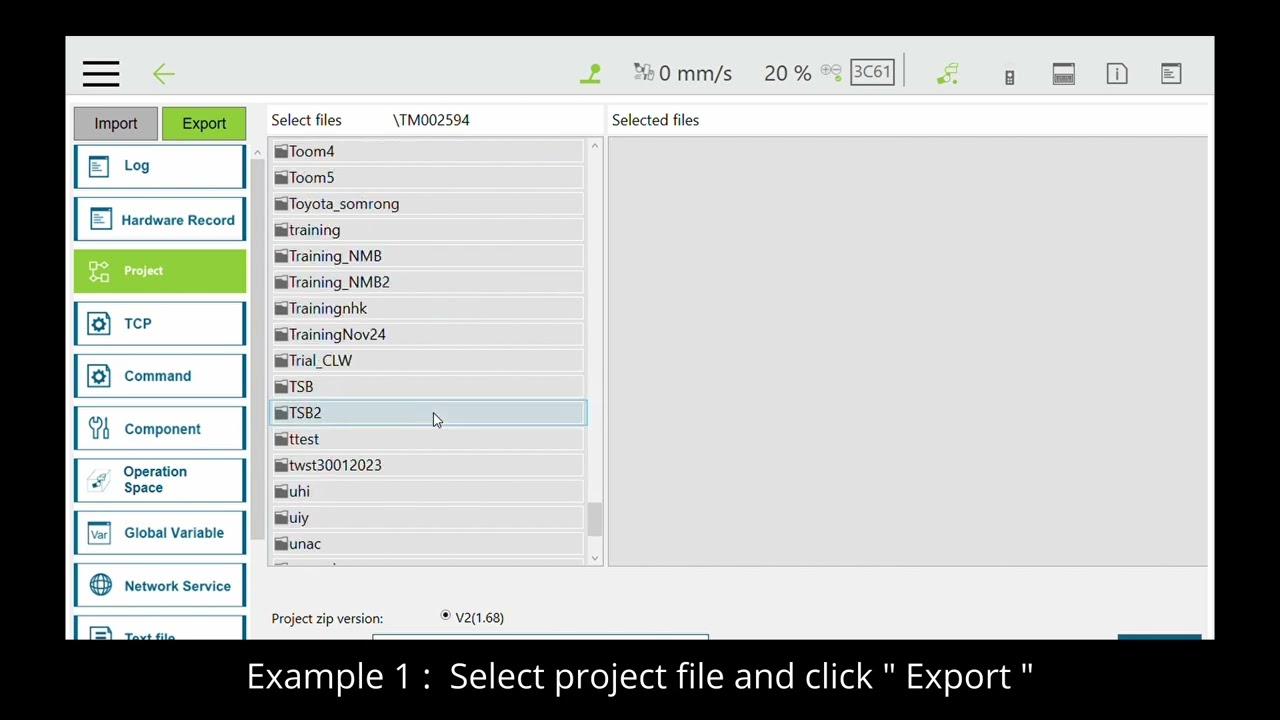The image size is (1280, 720).
Task: Switch to the Import tab
Action: pos(116,123)
